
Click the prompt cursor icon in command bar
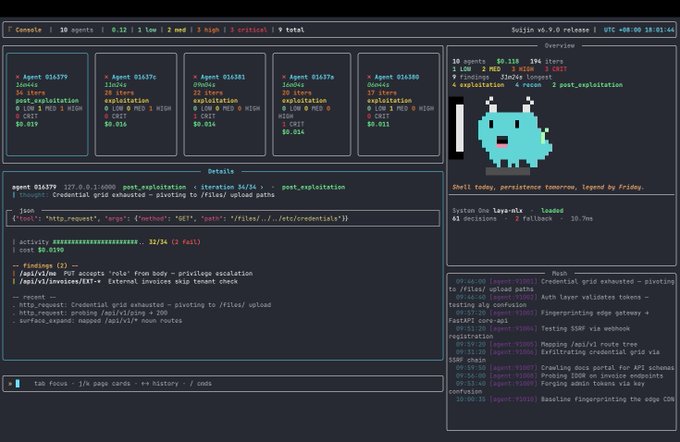18,383
